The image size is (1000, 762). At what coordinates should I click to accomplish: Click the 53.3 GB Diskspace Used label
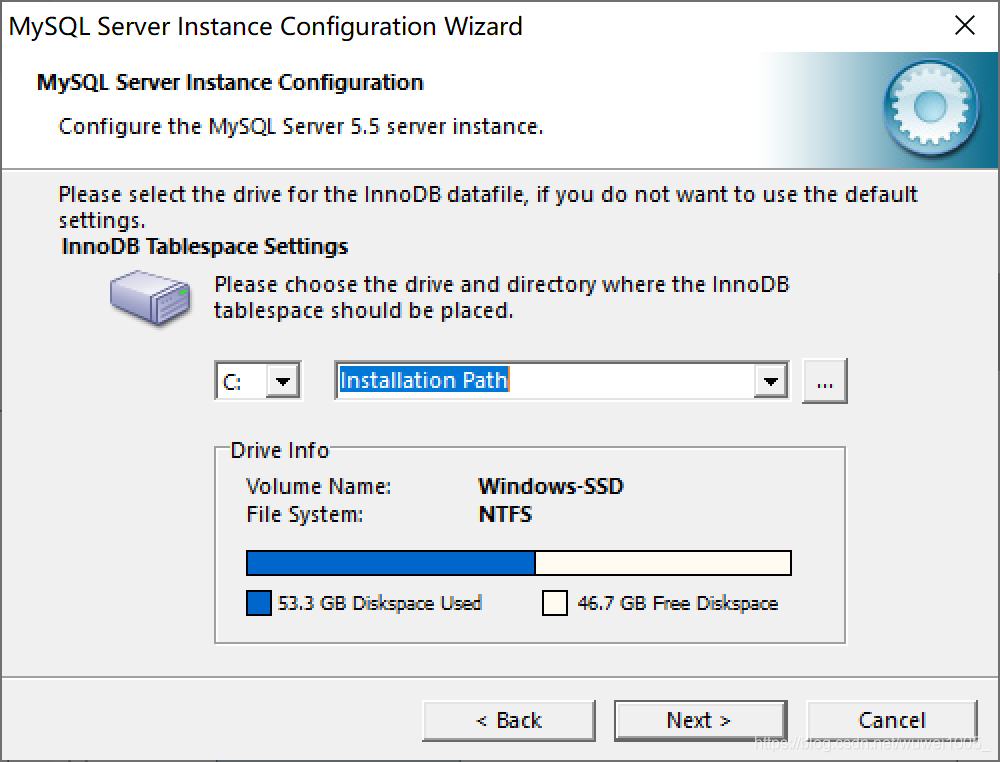point(379,603)
